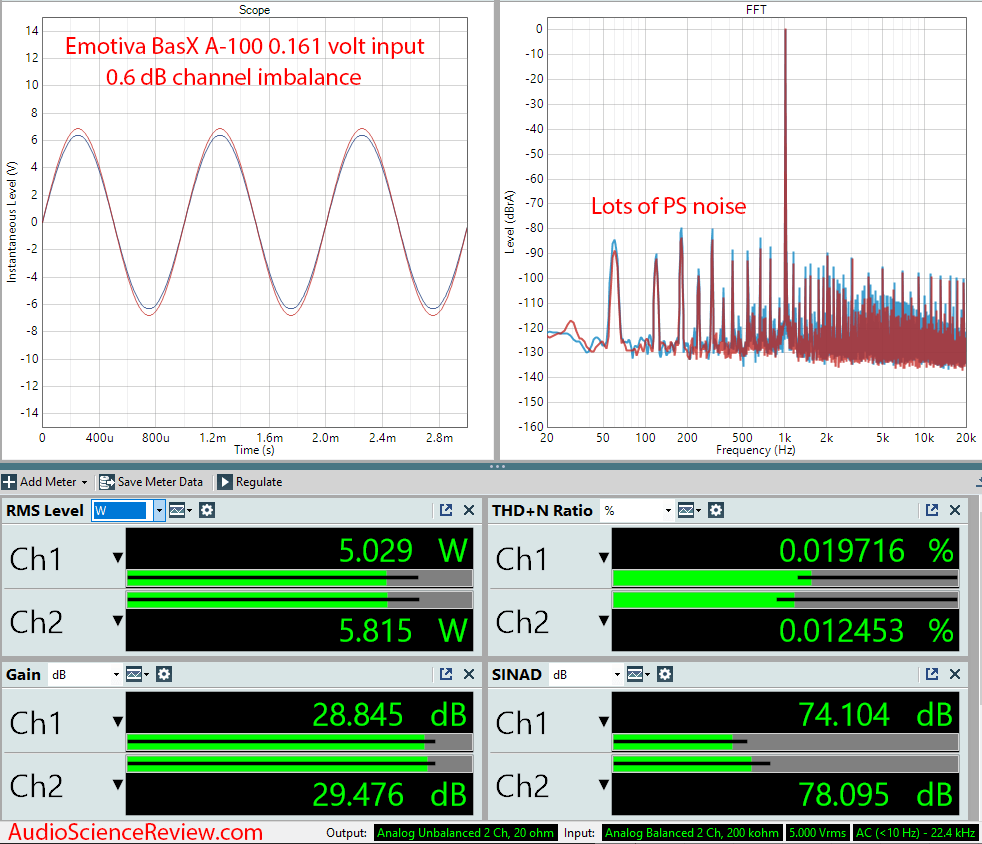Screen dimensions: 982x844
Task: Click the RMS Level meter title
Action: click(45, 511)
